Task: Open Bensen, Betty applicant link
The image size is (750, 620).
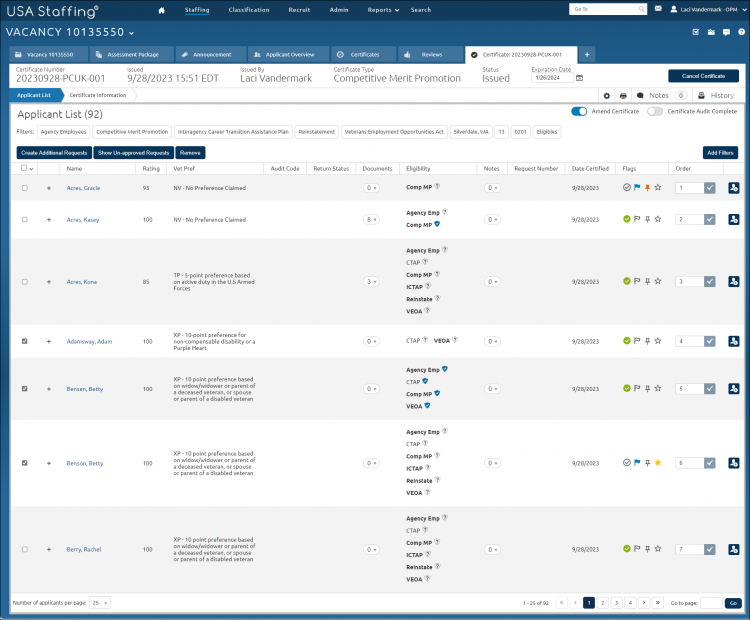Action: 85,389
